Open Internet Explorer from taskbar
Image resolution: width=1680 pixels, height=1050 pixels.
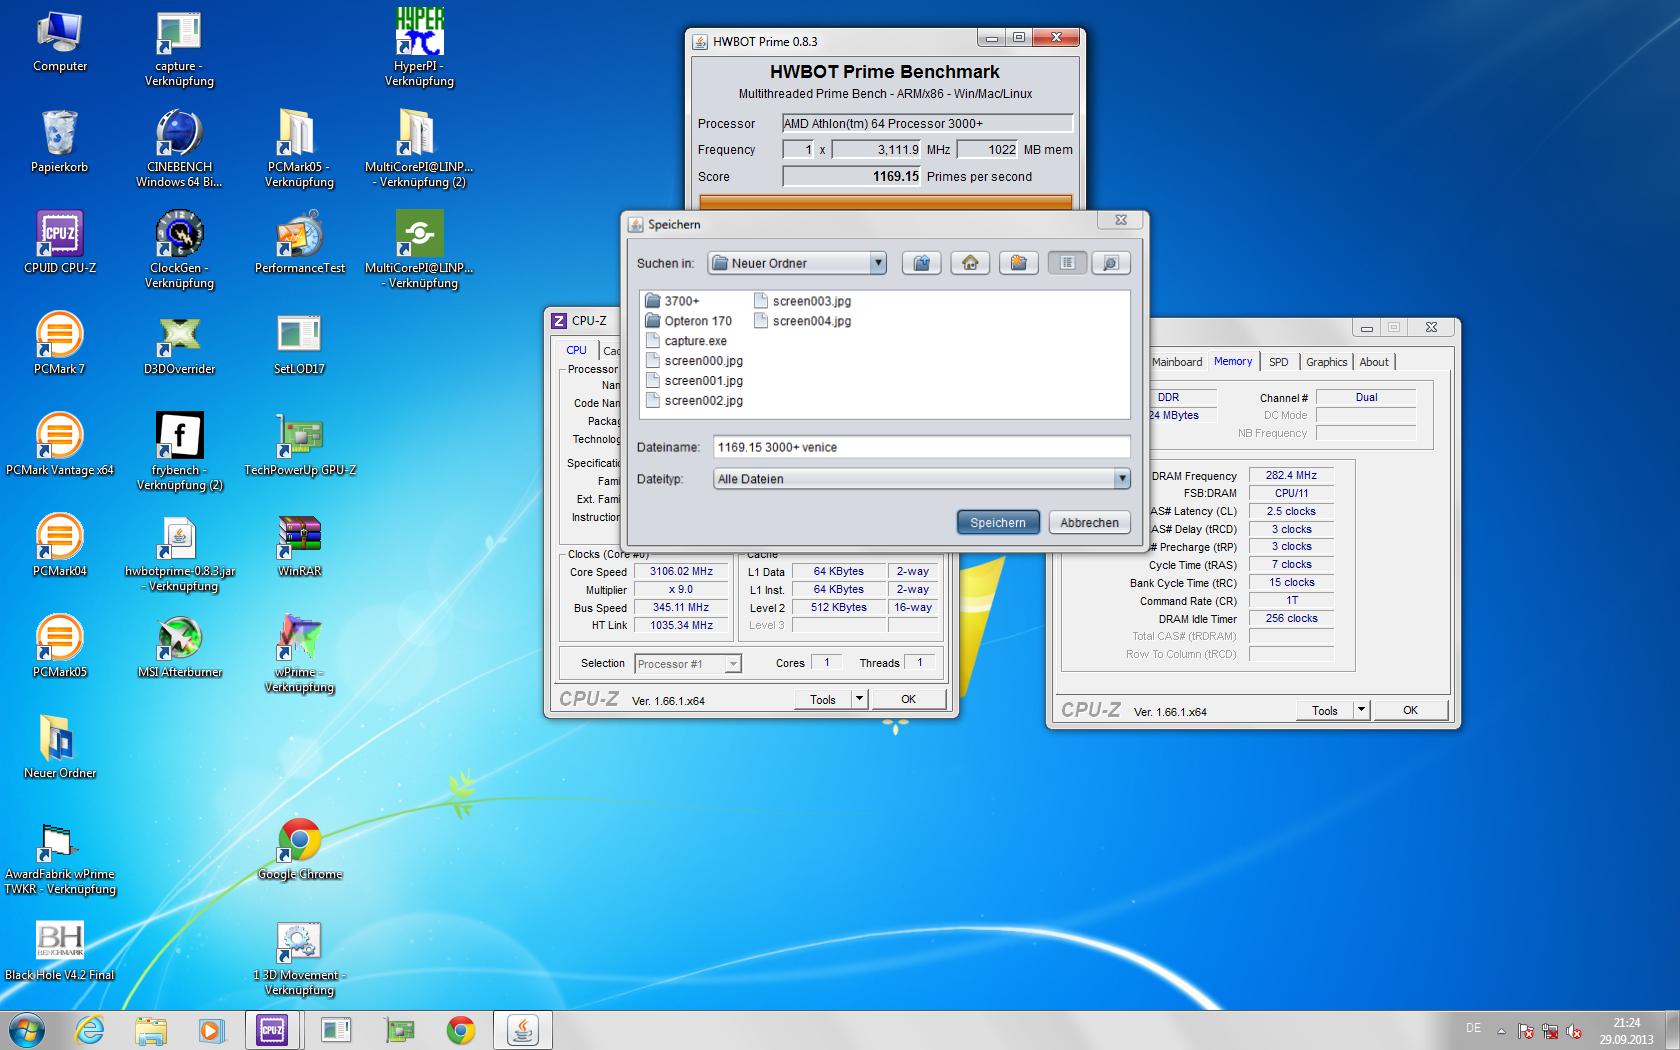(90, 1029)
